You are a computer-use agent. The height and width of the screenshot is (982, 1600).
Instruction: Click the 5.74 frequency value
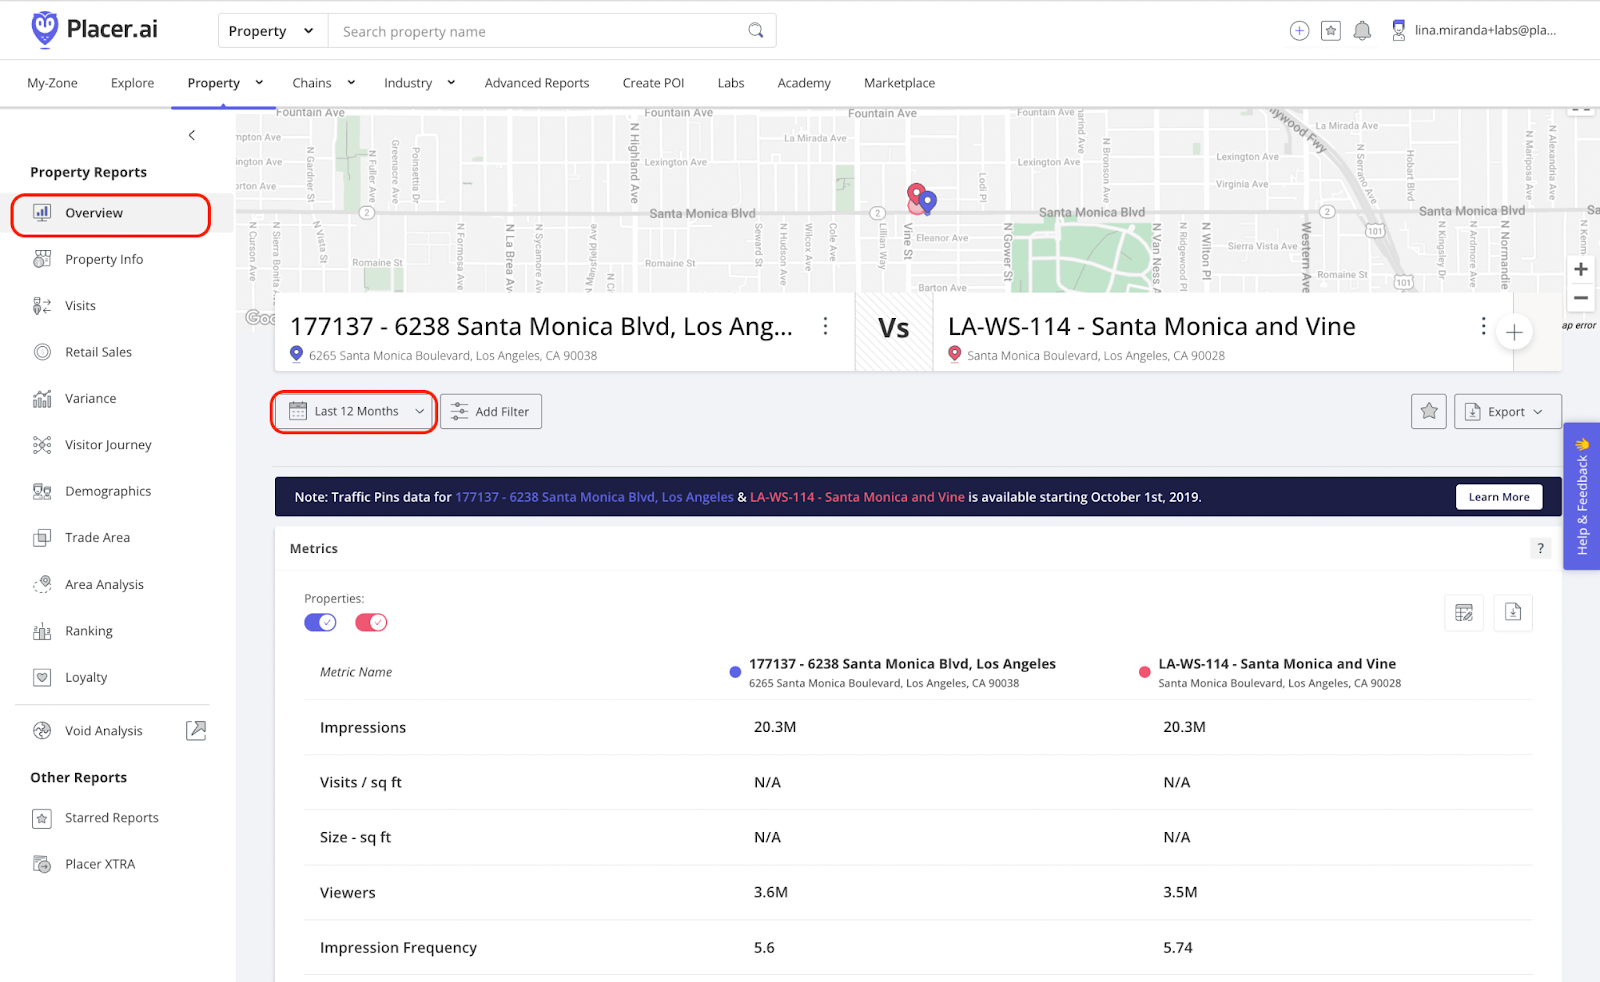(x=1178, y=947)
